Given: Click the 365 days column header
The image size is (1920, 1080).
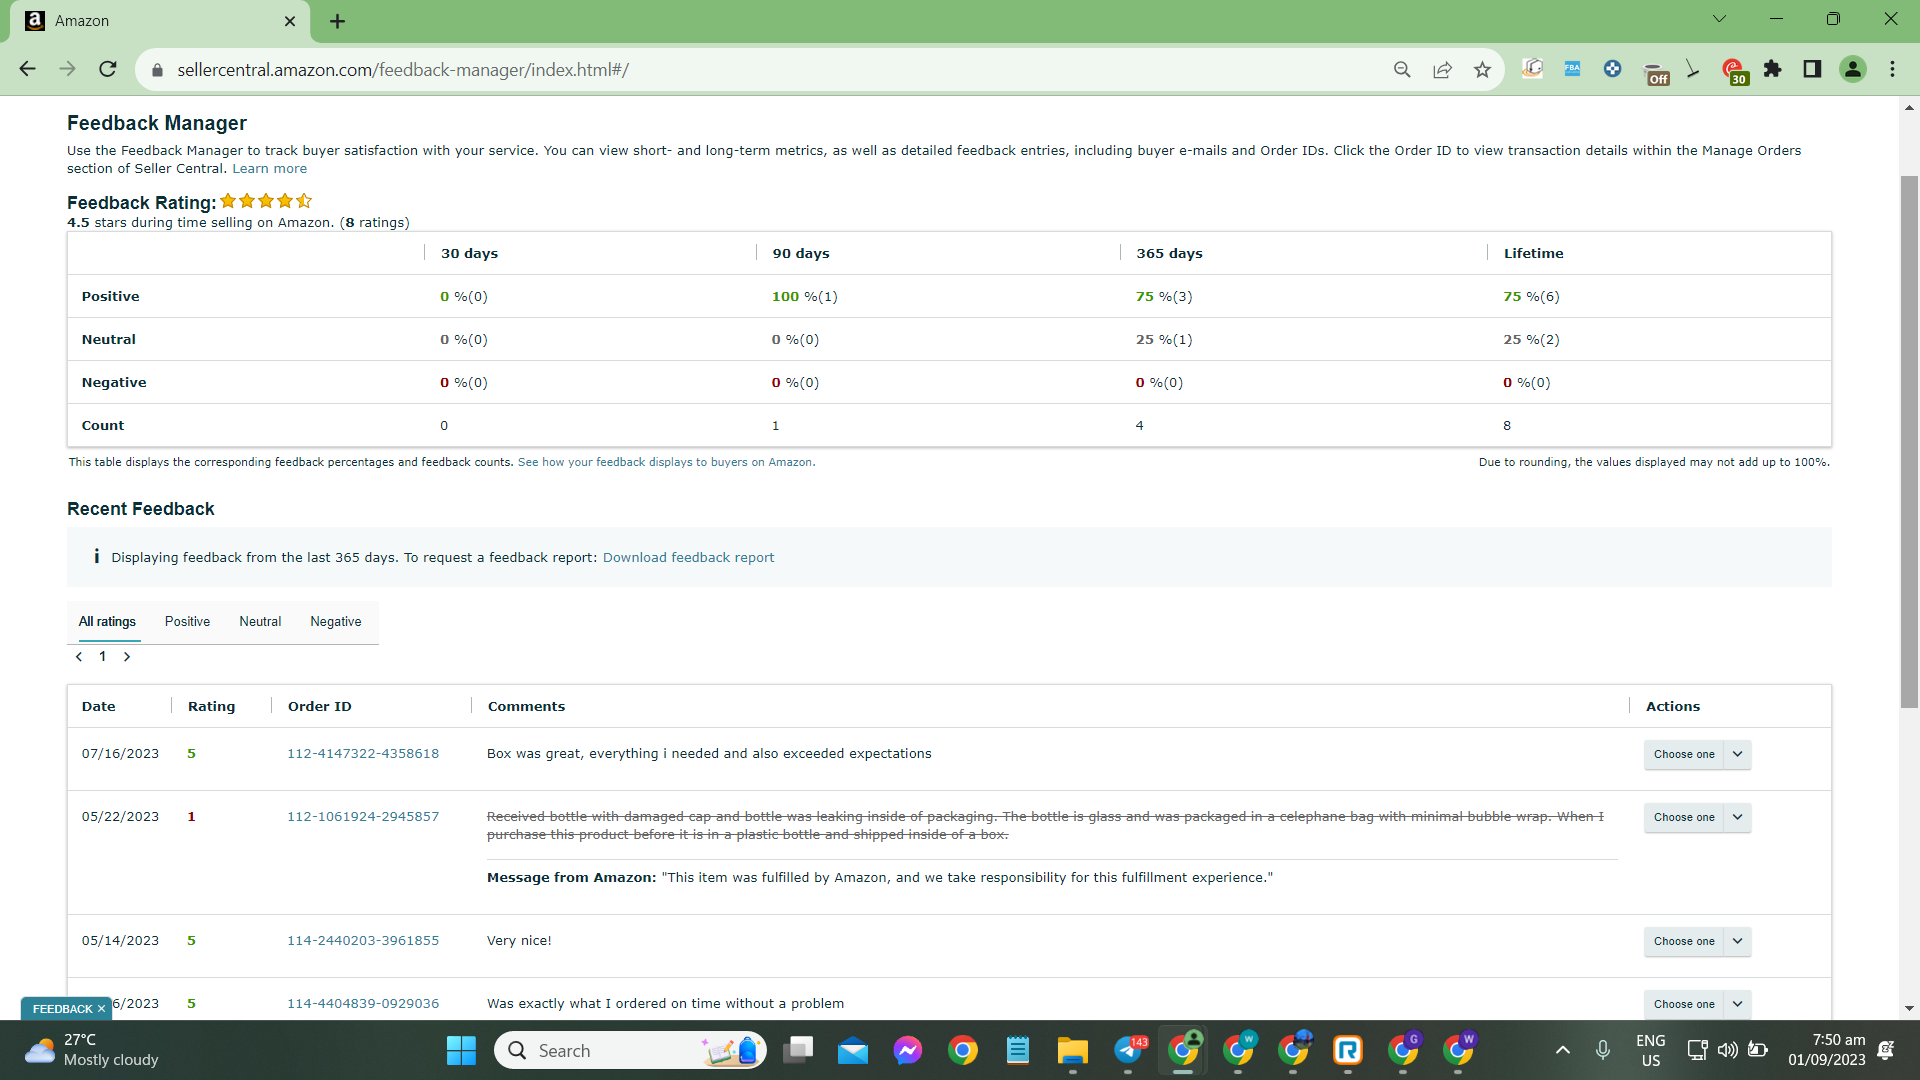Looking at the screenshot, I should tap(1169, 254).
